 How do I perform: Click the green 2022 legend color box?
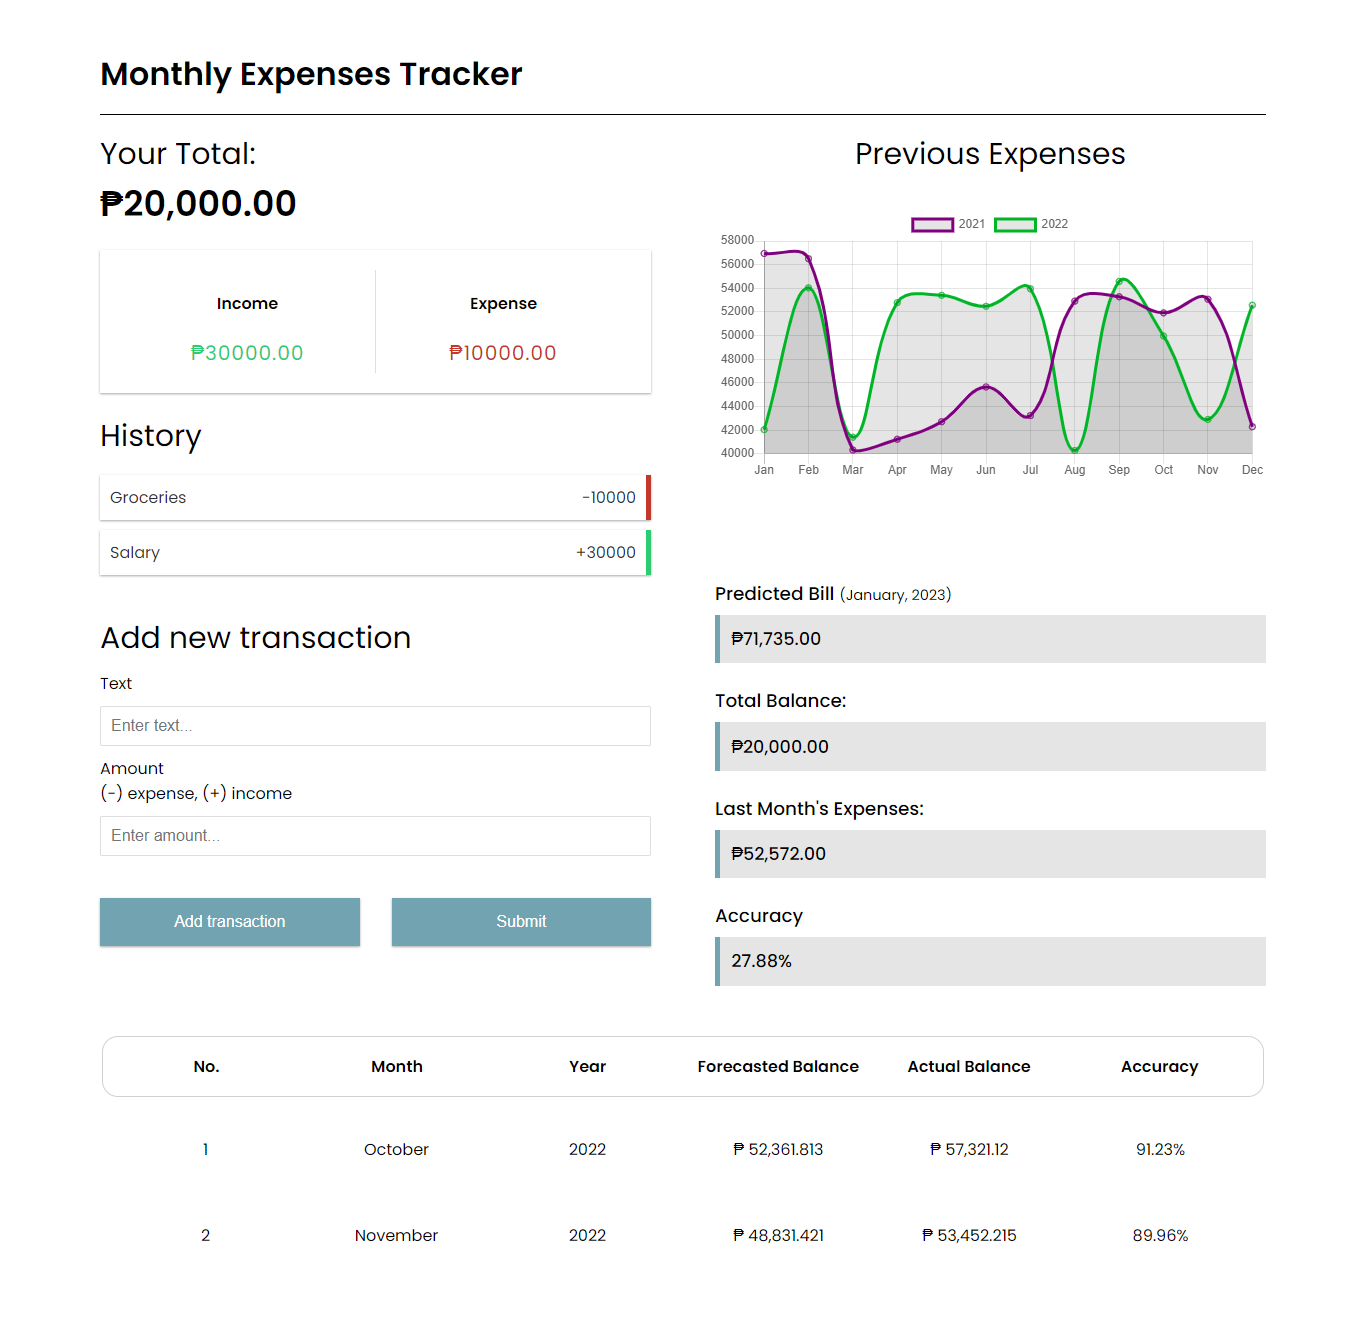[x=1015, y=224]
